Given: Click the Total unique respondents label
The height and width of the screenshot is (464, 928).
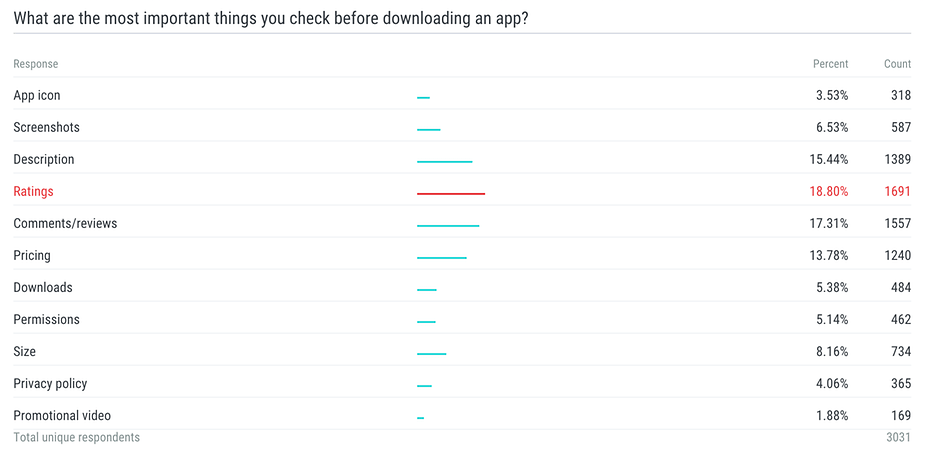Looking at the screenshot, I should pos(76,437).
